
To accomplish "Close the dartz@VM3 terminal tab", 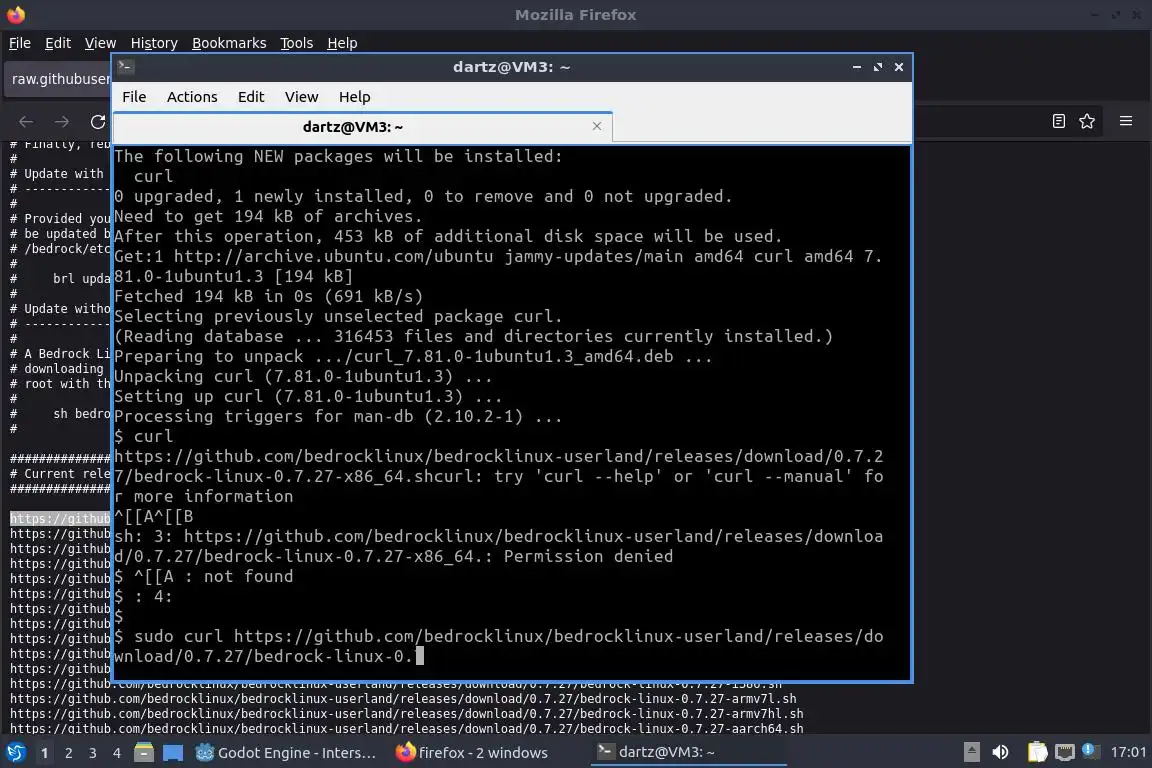I will pyautogui.click(x=597, y=126).
